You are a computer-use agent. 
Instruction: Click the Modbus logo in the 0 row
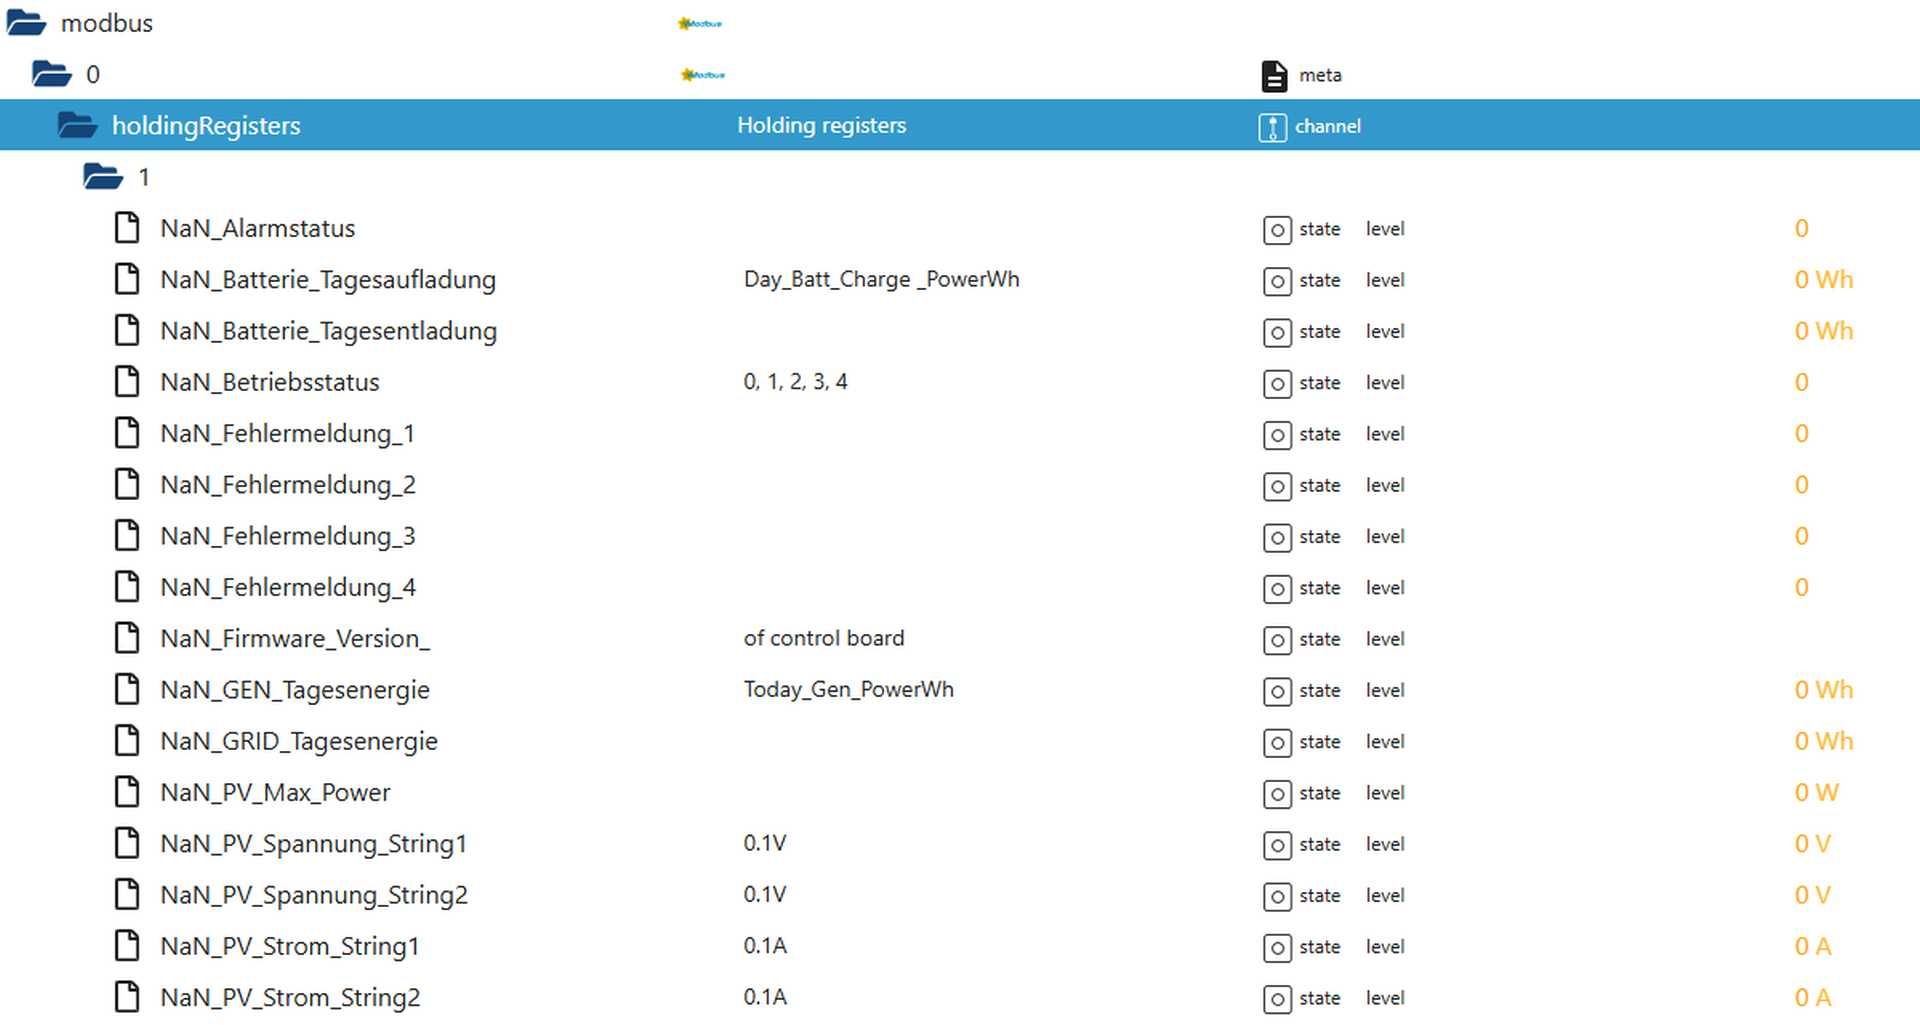(x=703, y=74)
